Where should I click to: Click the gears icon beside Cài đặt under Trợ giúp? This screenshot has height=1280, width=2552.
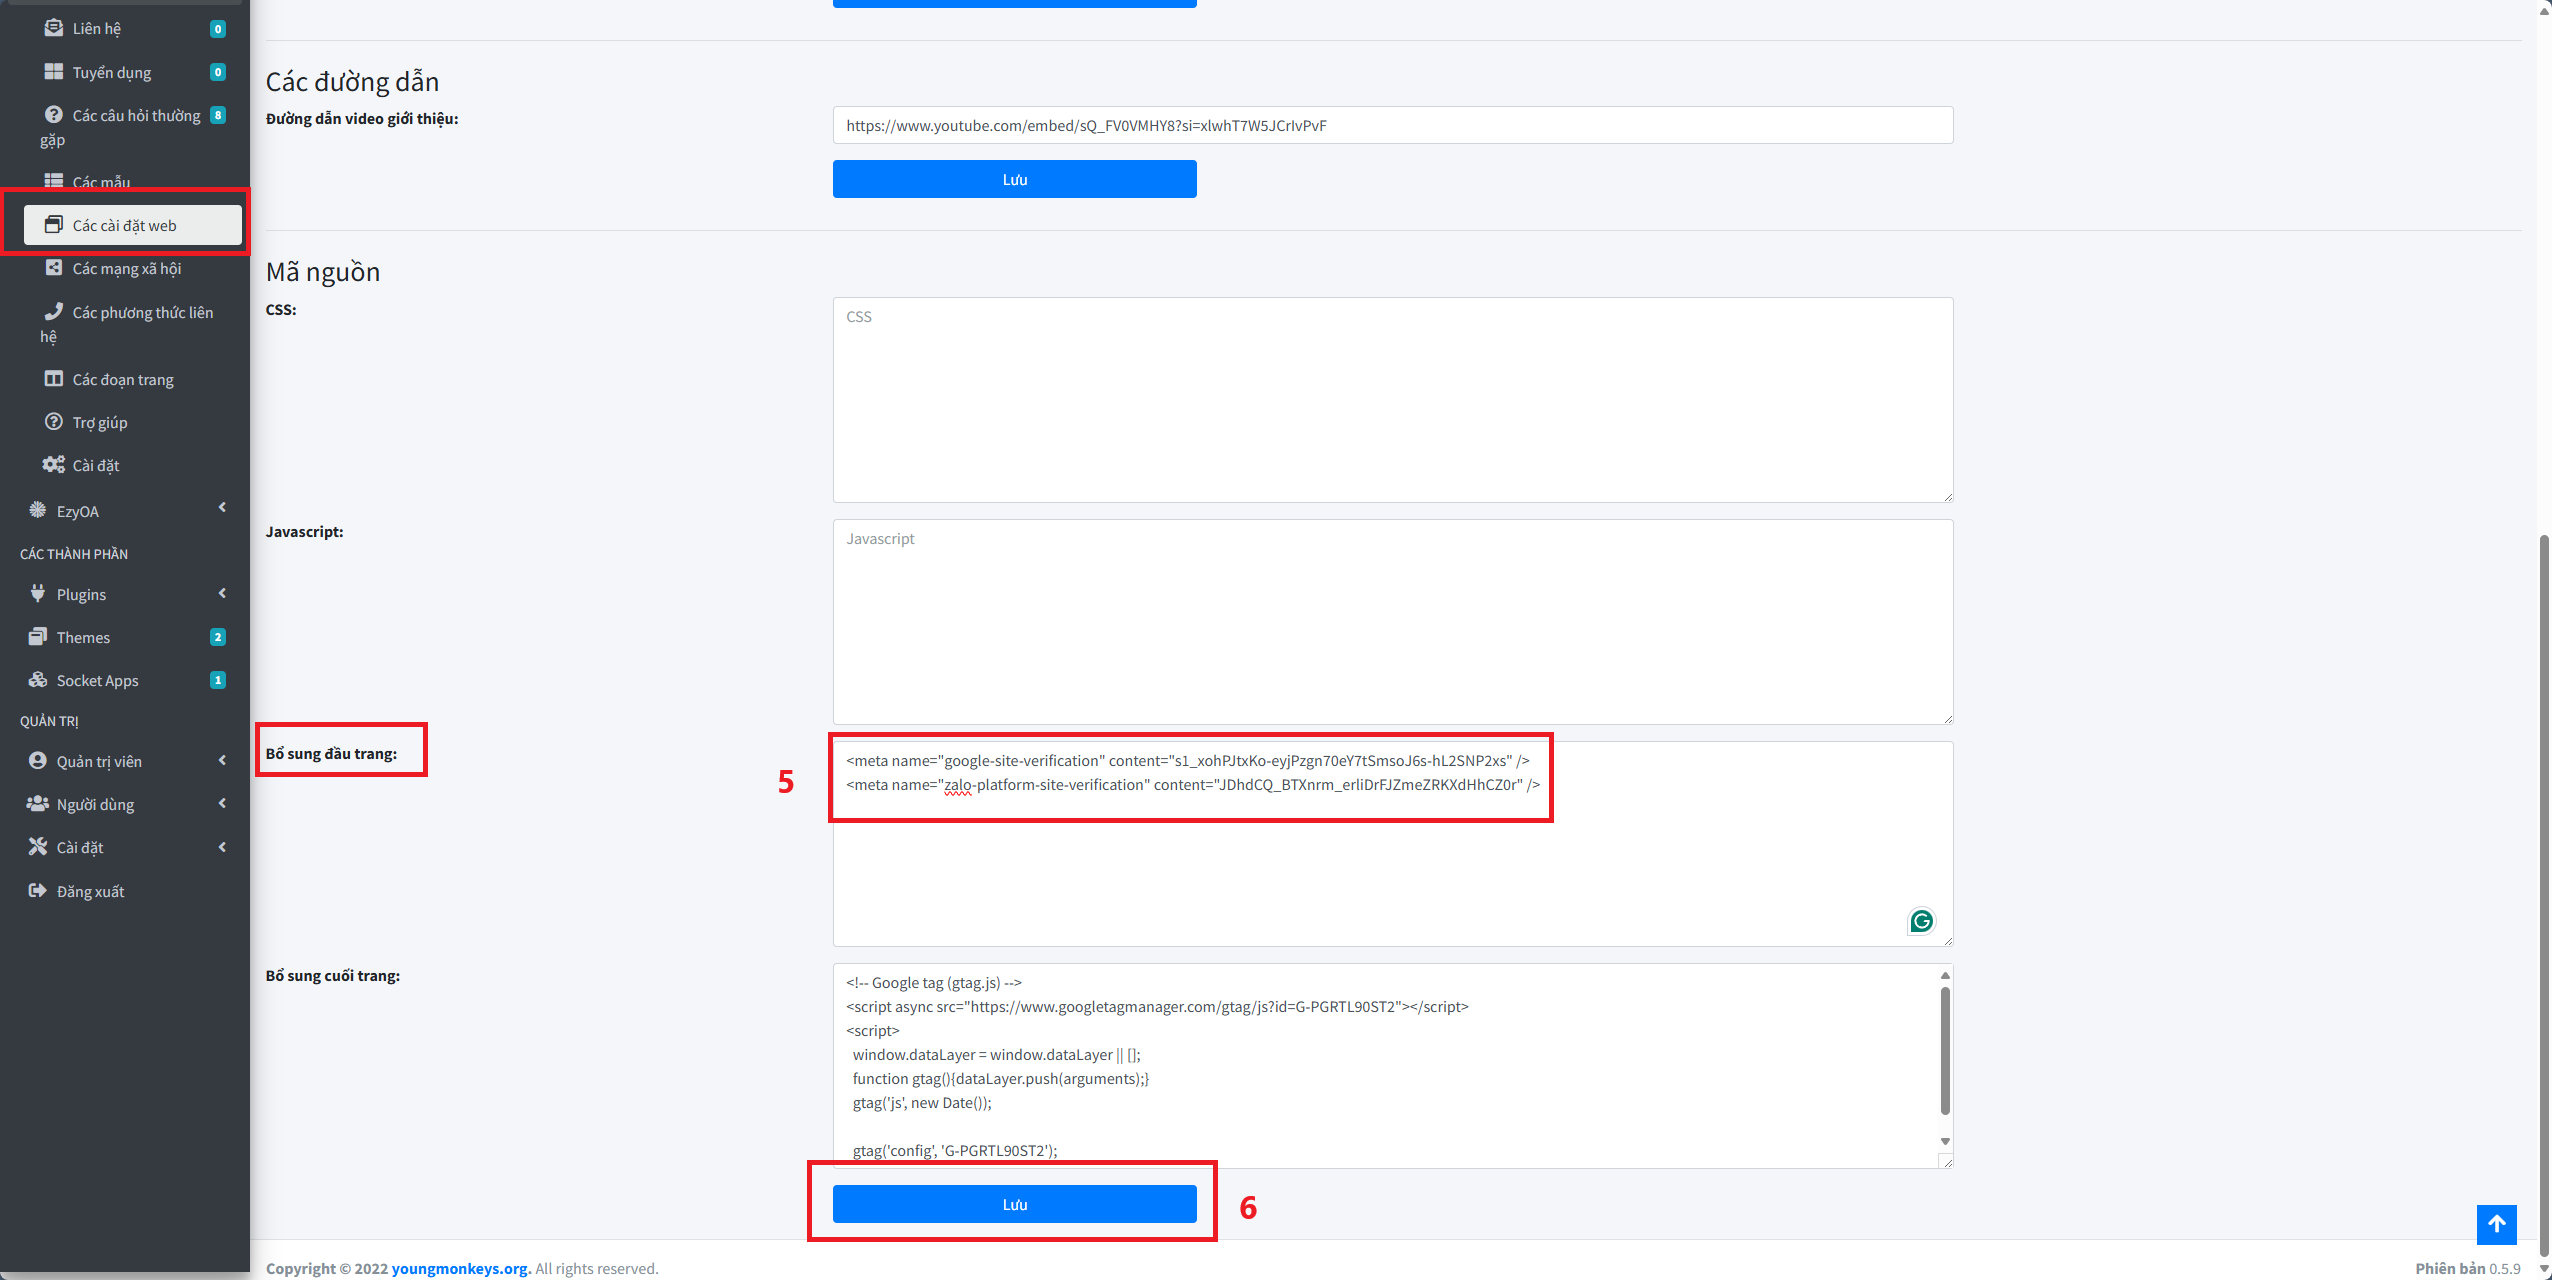click(54, 464)
